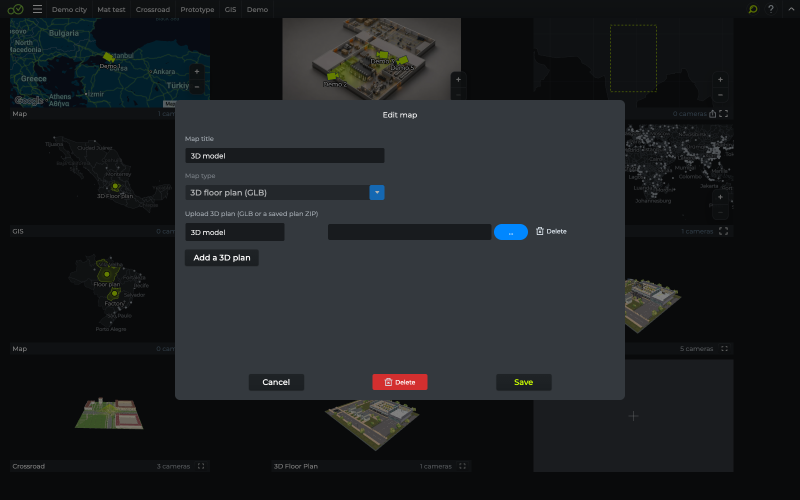Image resolution: width=800 pixels, height=500 pixels.
Task: Collapse the top bar with chevron
Action: click(791, 9)
